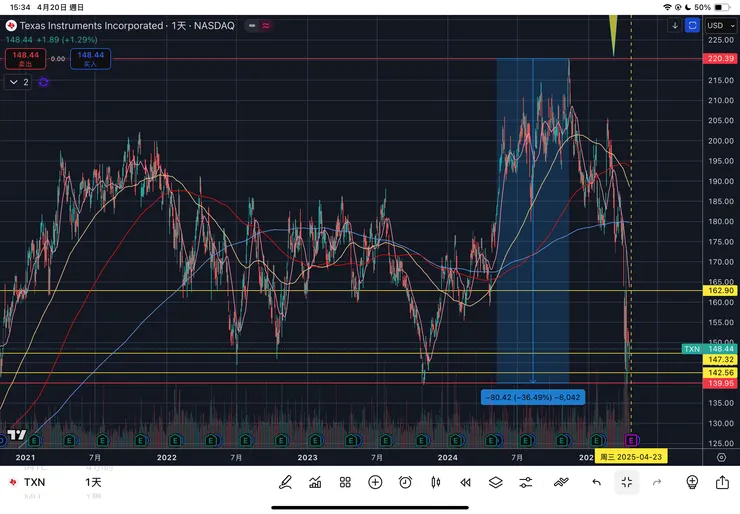Exit fullscreen using the collapse arrows icon
The height and width of the screenshot is (514, 740).
point(627,482)
